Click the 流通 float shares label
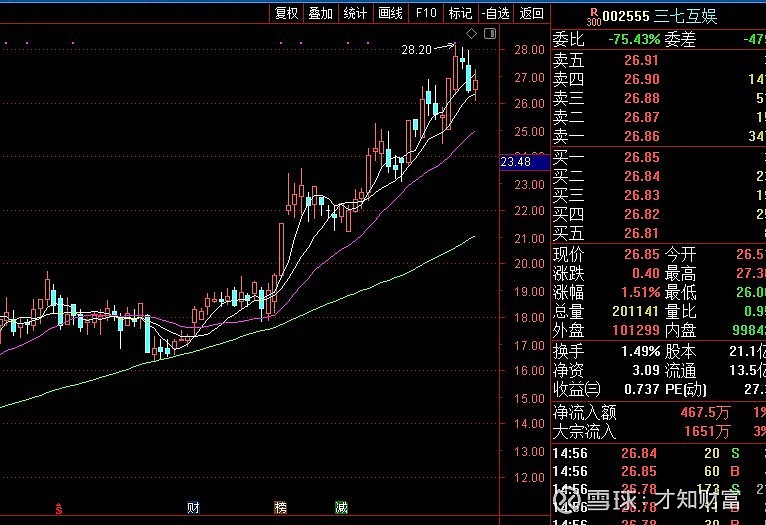Viewport: 766px width, 525px height. point(680,371)
